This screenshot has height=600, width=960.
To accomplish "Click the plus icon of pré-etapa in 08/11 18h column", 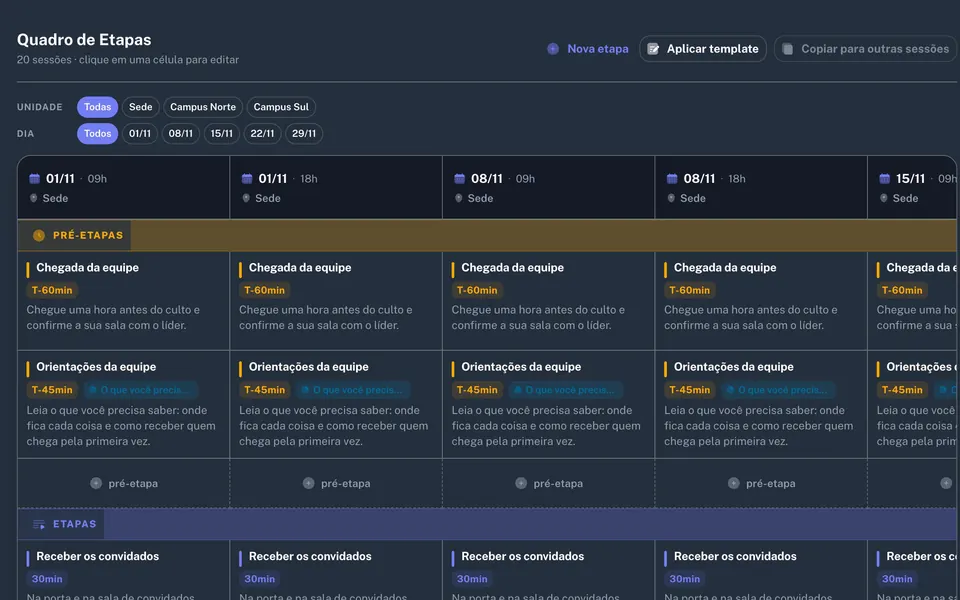I will 733,483.
